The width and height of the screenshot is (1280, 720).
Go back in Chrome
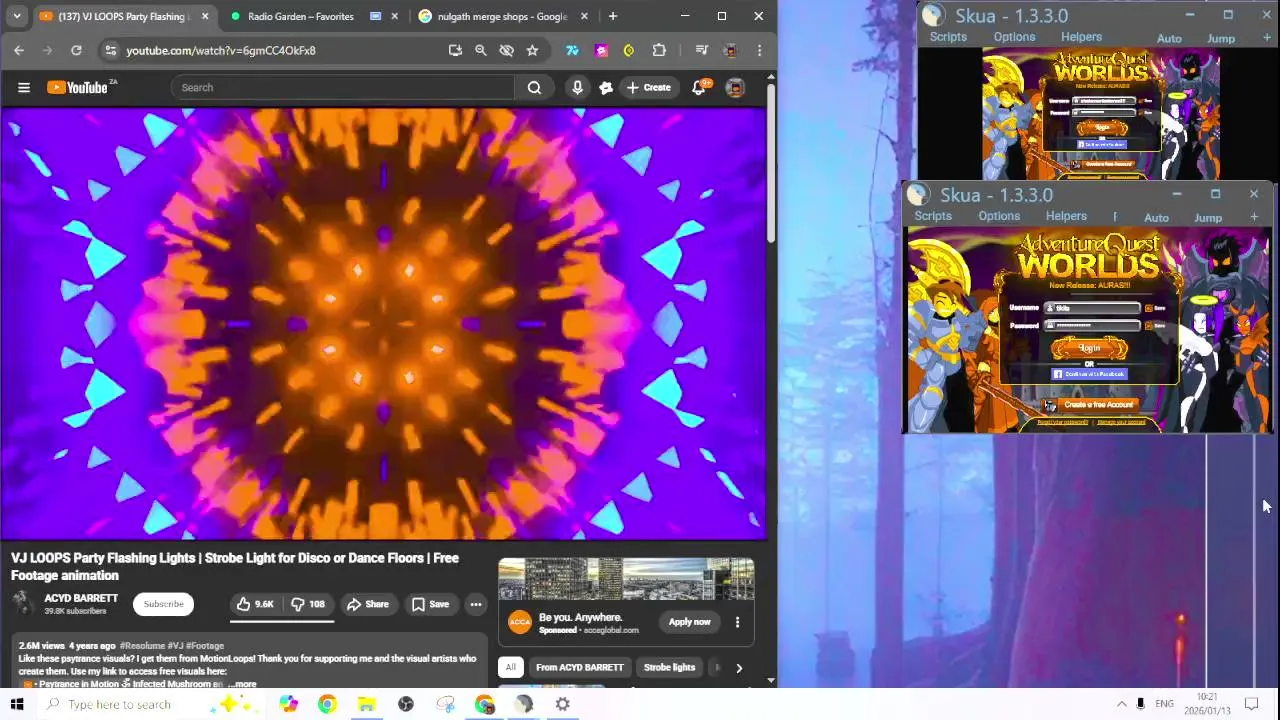(19, 50)
